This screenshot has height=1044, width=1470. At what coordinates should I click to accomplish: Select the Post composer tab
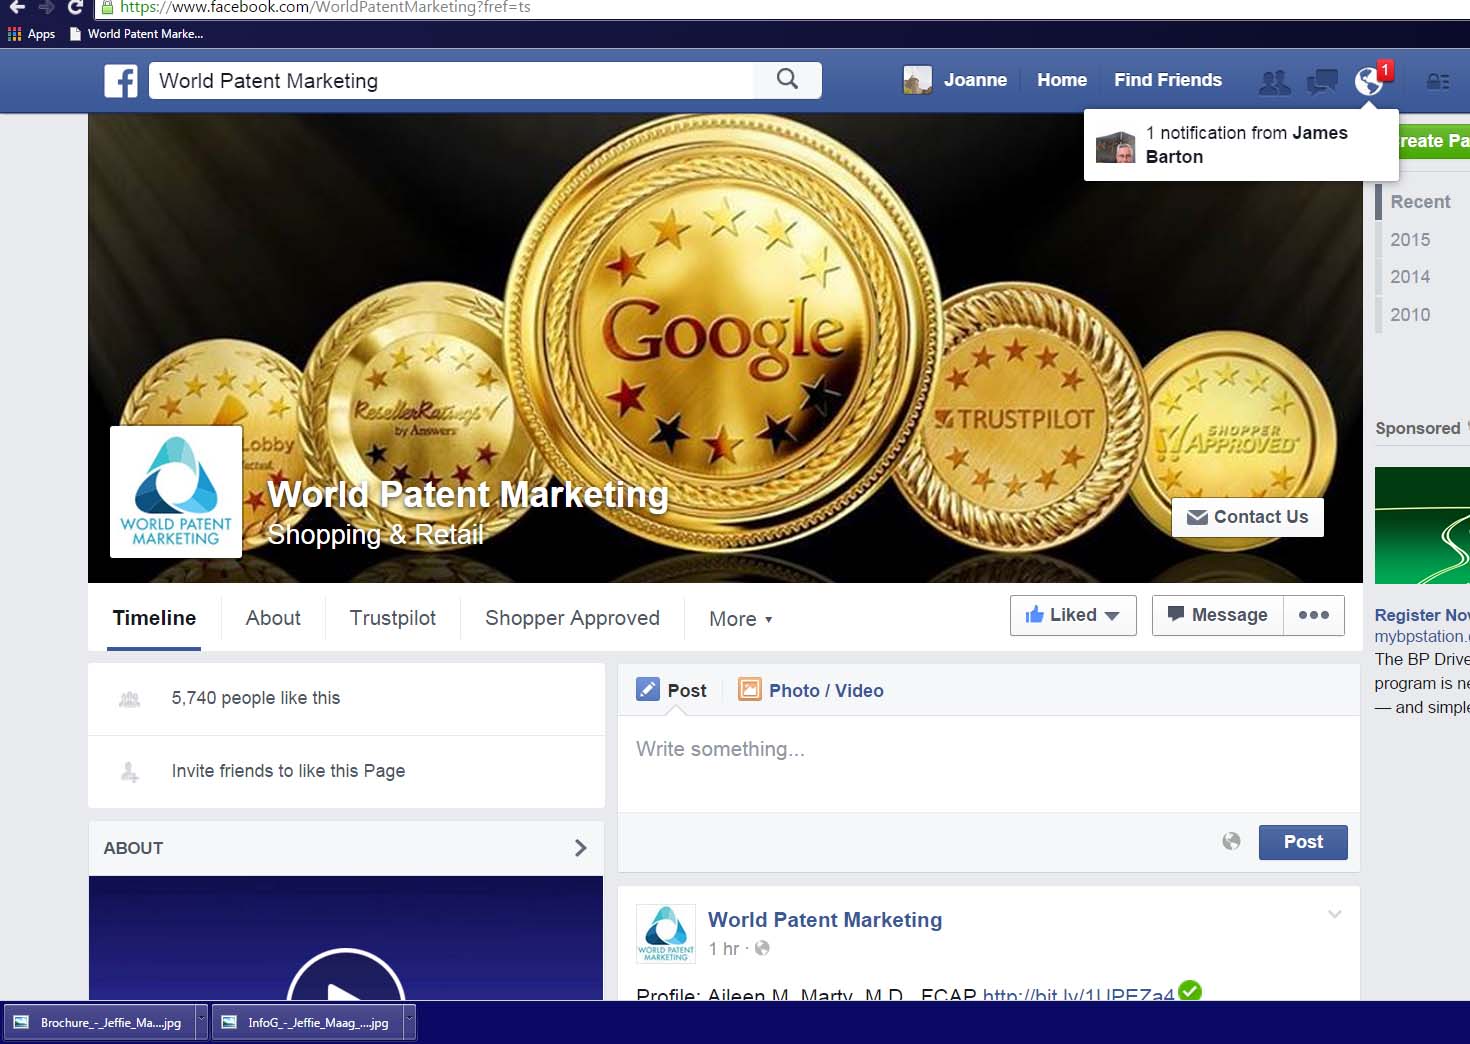pyautogui.click(x=672, y=690)
